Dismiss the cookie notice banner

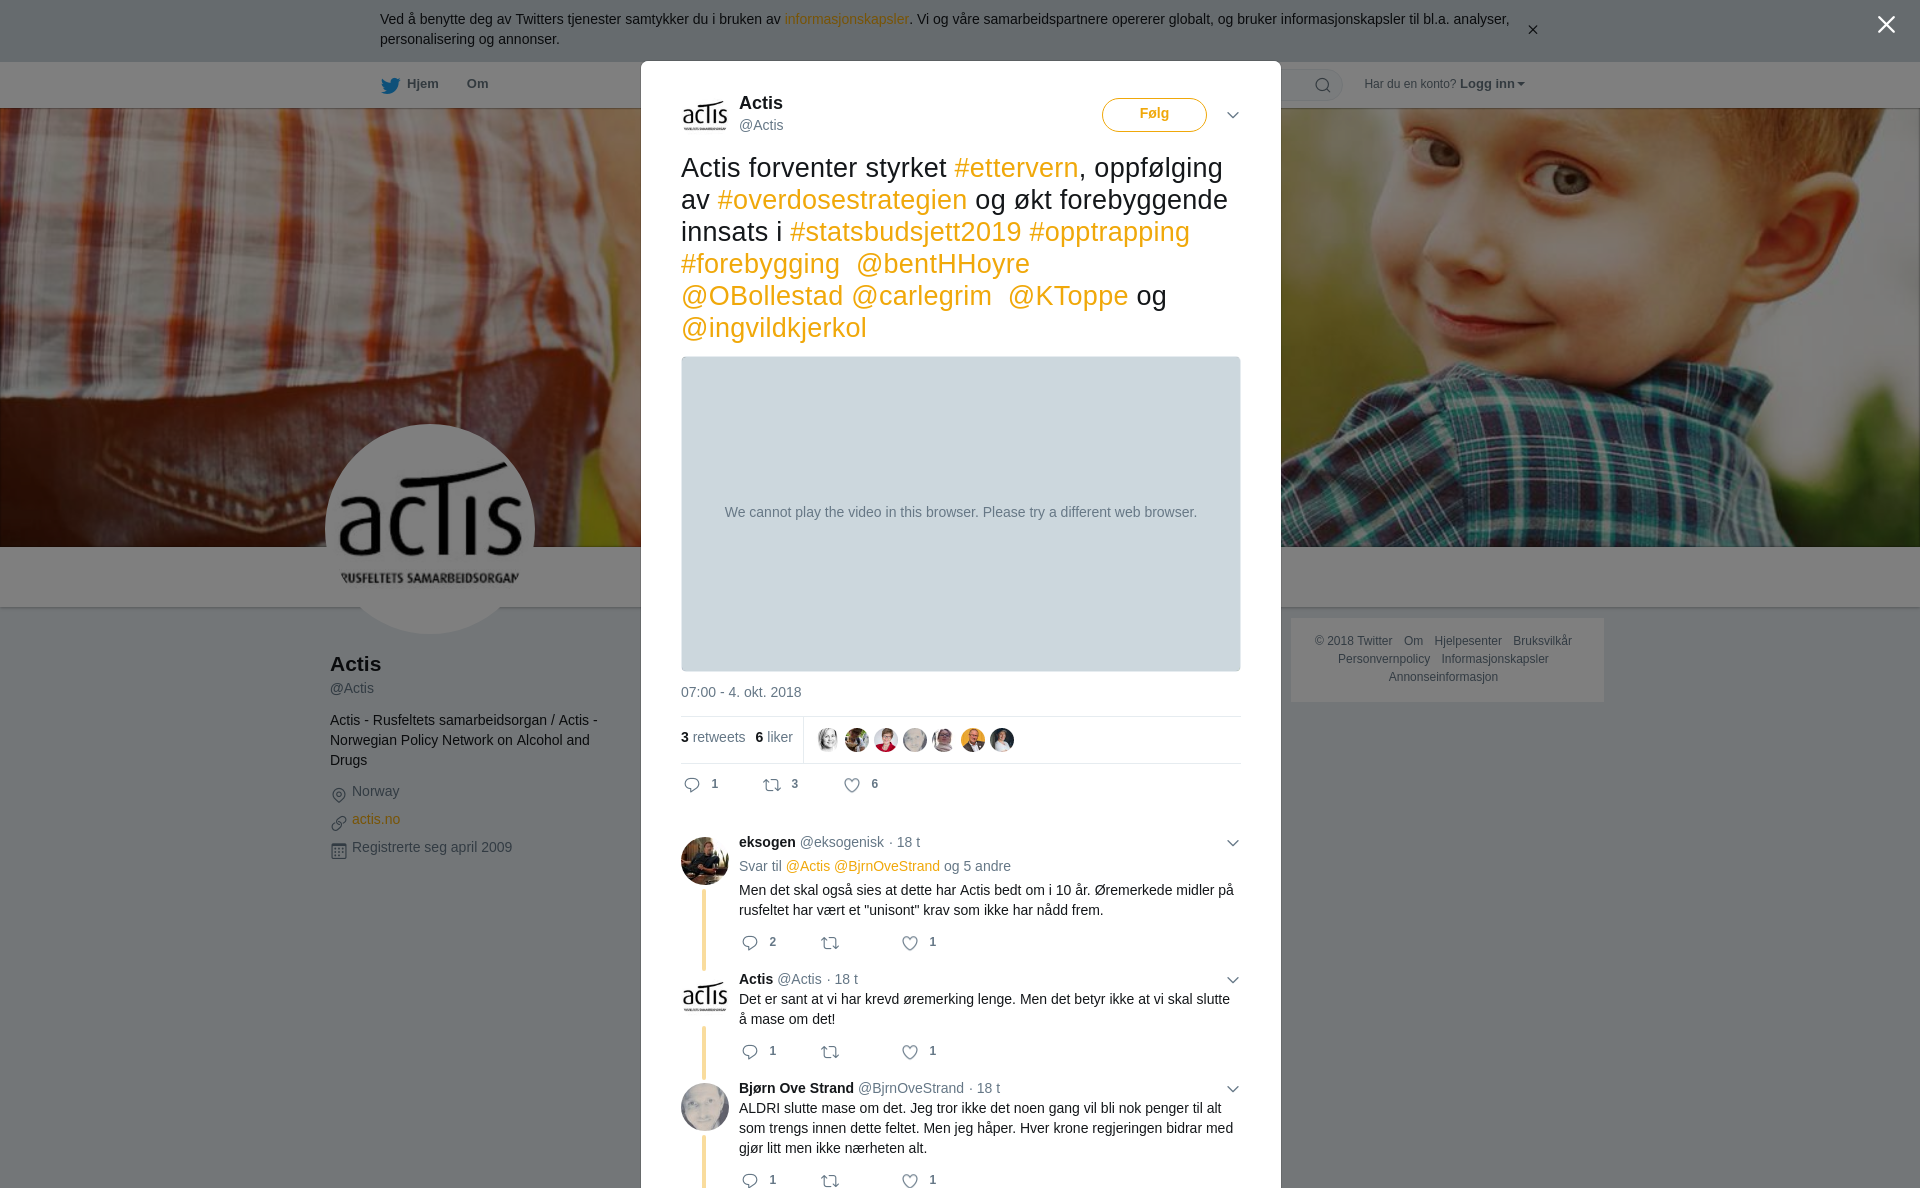tap(1532, 30)
